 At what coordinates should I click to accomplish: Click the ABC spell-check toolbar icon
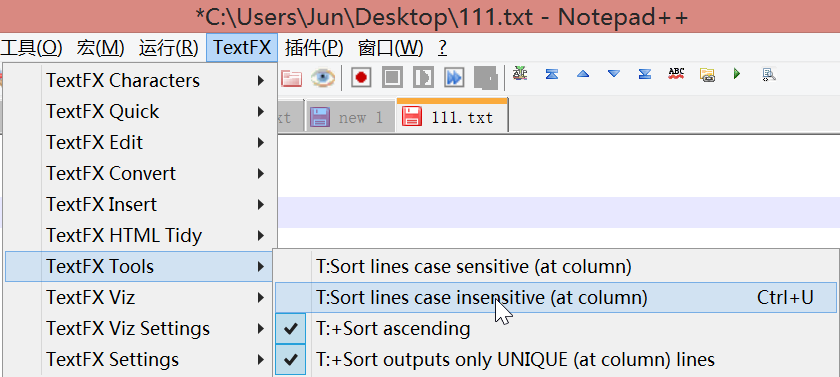click(676, 74)
